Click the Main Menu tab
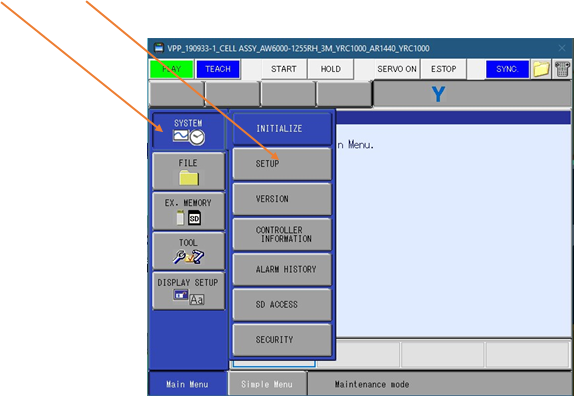This screenshot has height=396, width=574. (x=188, y=384)
